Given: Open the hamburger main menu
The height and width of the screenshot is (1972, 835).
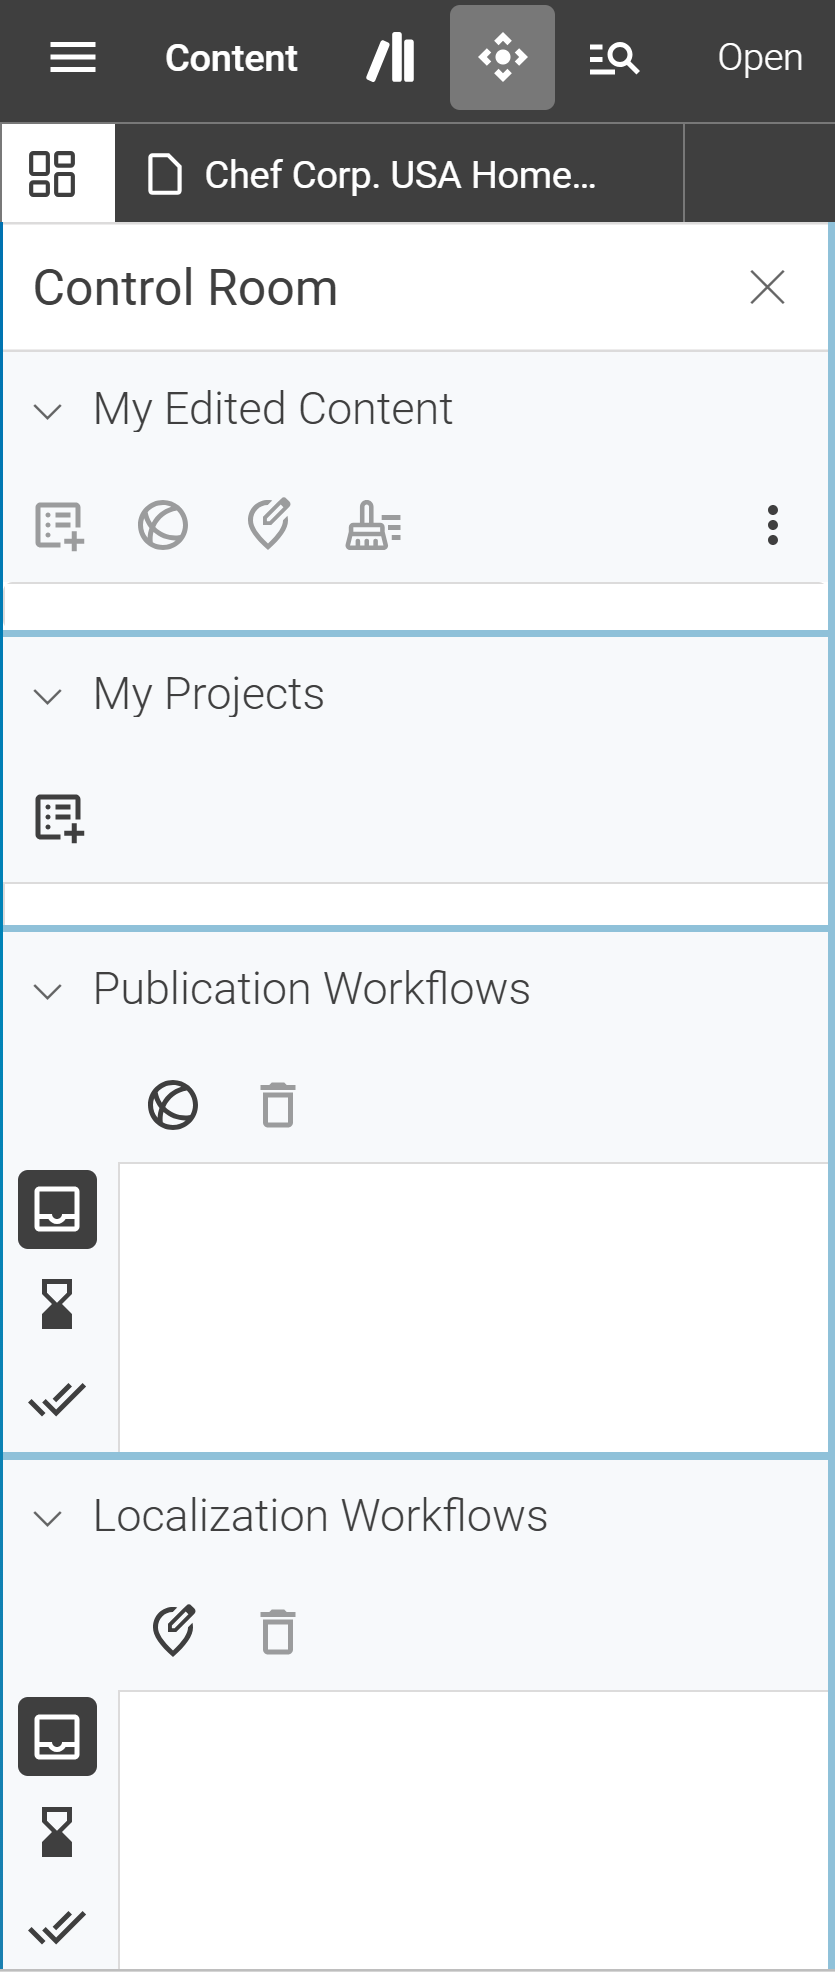Looking at the screenshot, I should [x=73, y=58].
